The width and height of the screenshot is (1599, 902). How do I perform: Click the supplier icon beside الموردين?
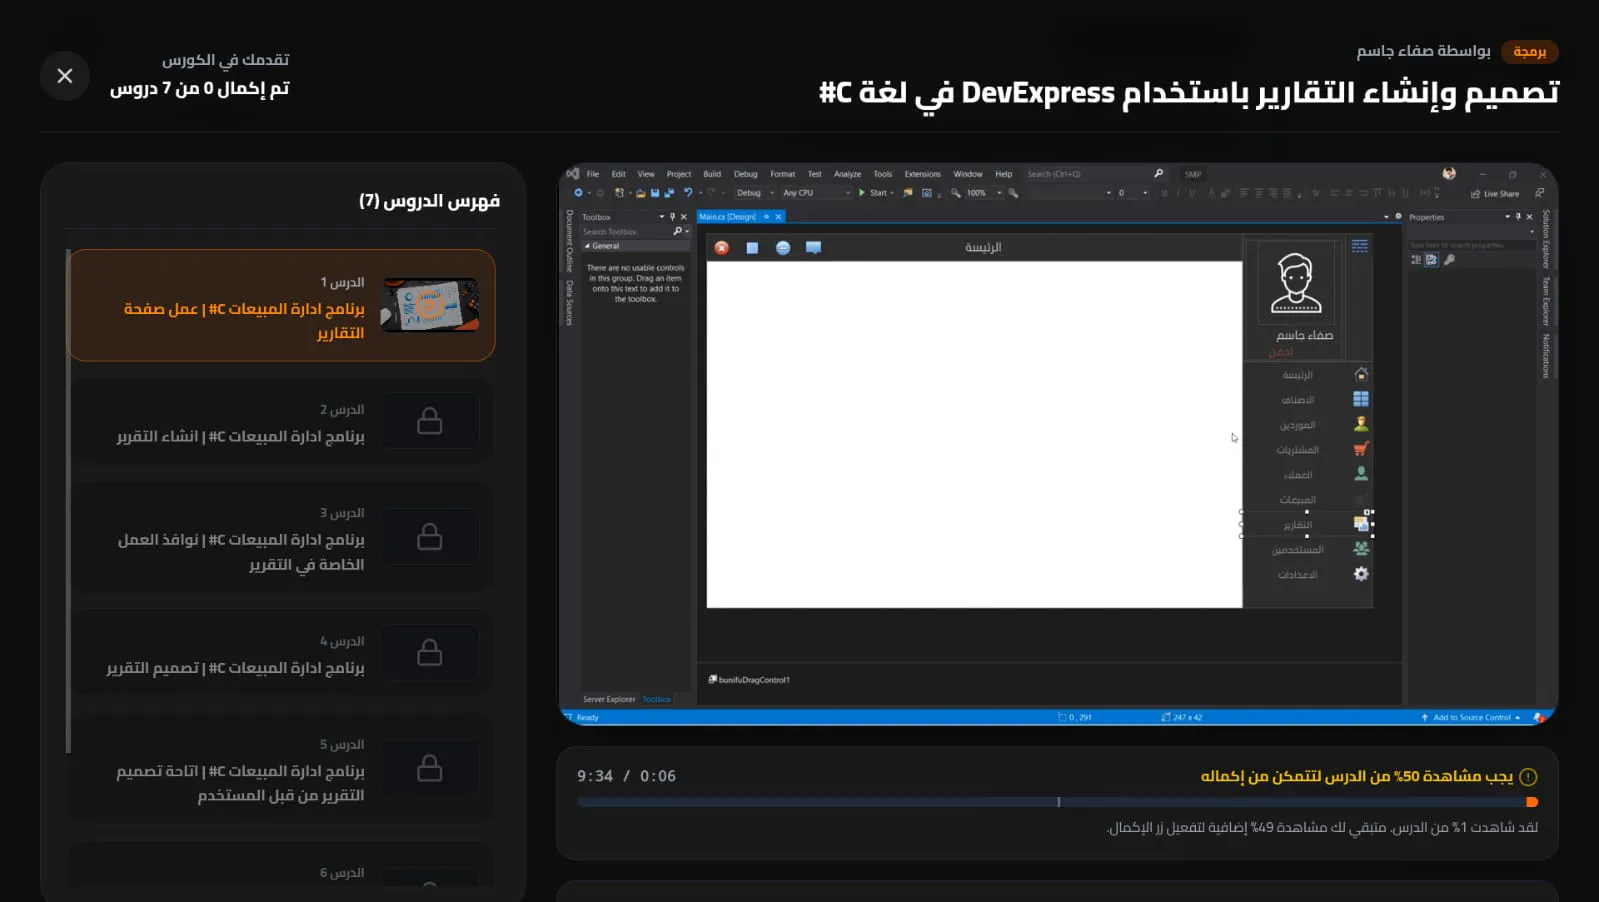(x=1361, y=424)
